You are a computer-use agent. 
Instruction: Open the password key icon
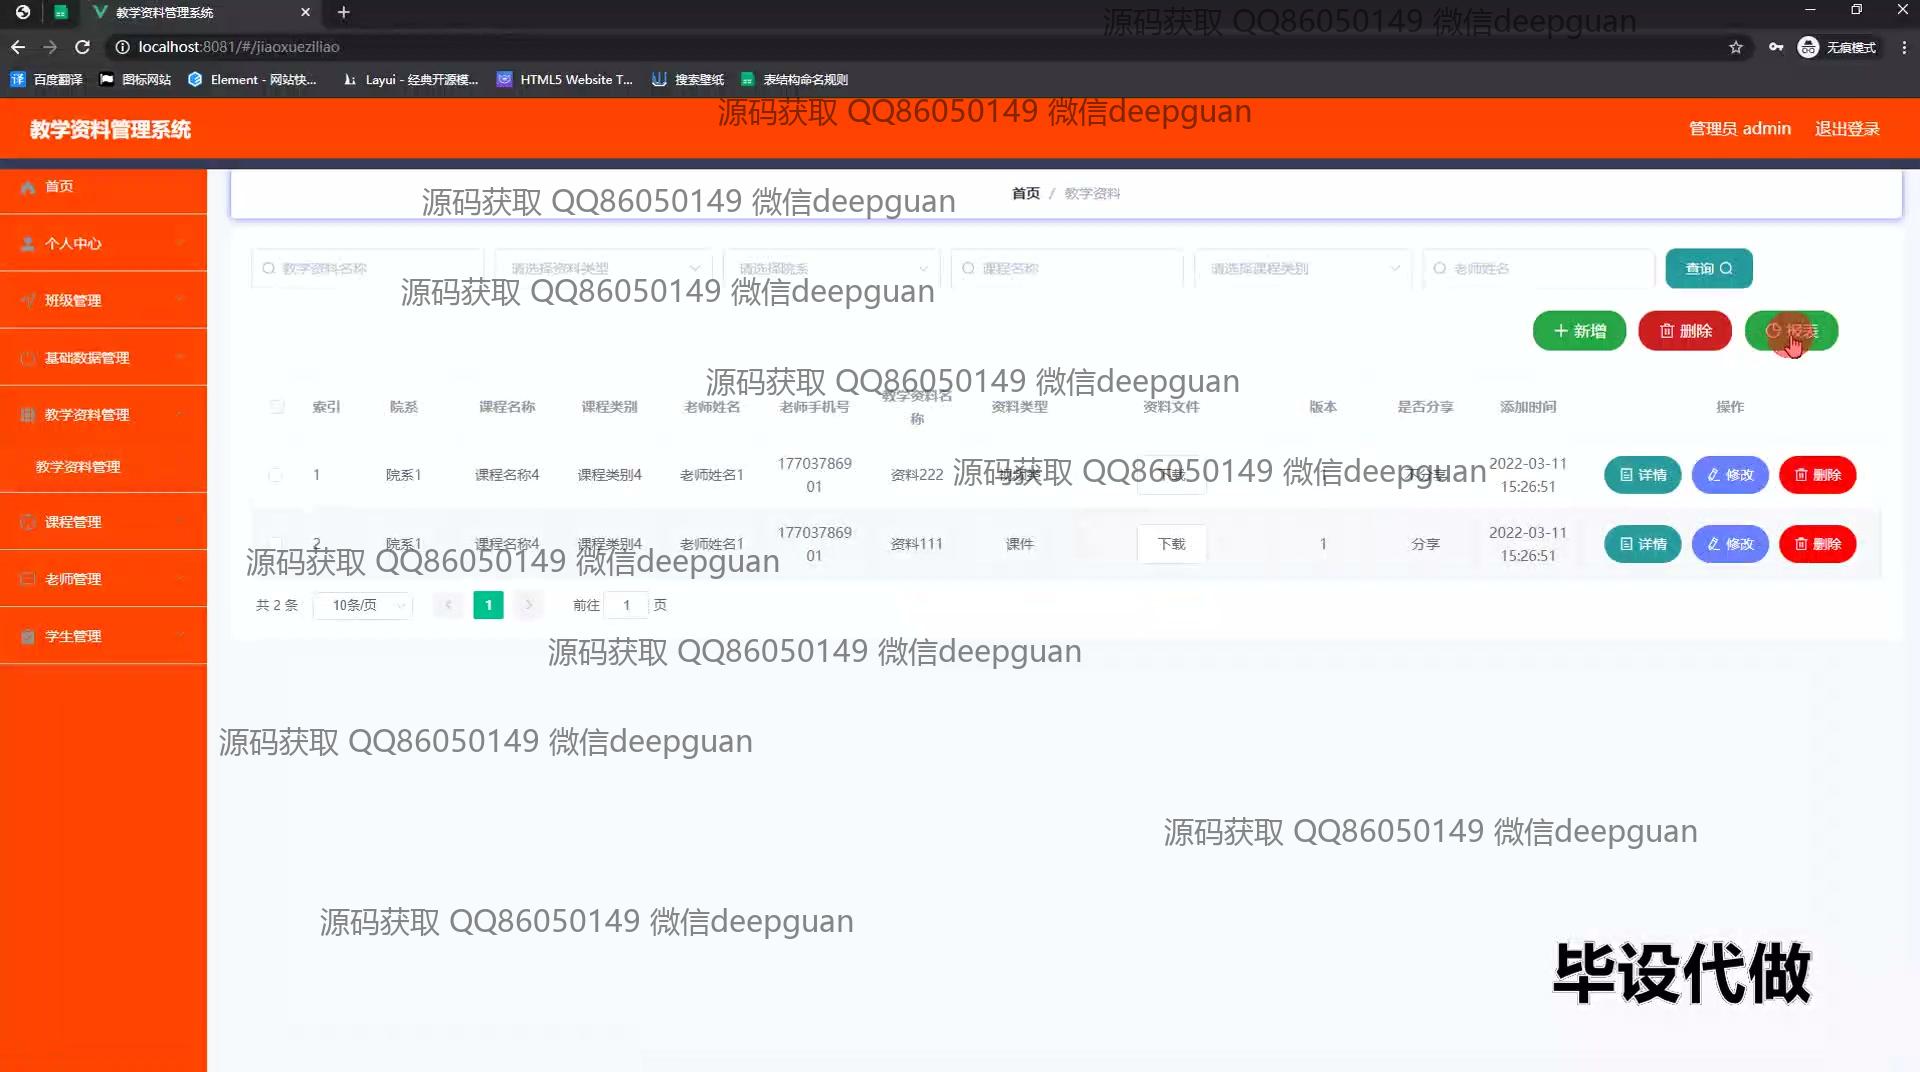click(x=1775, y=47)
